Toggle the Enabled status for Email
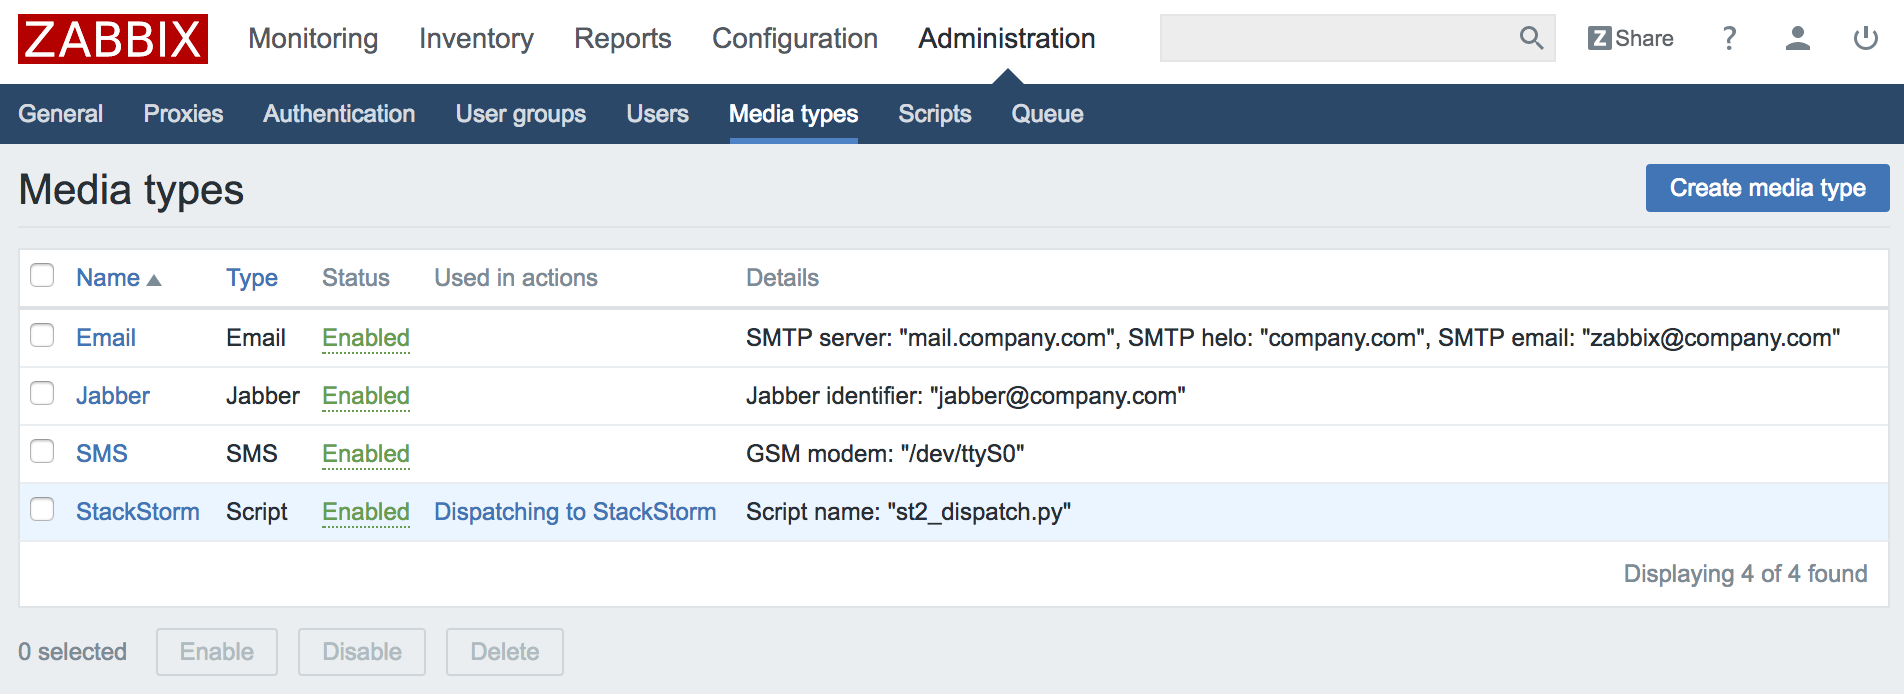Screen dimensions: 1904x694 366,338
